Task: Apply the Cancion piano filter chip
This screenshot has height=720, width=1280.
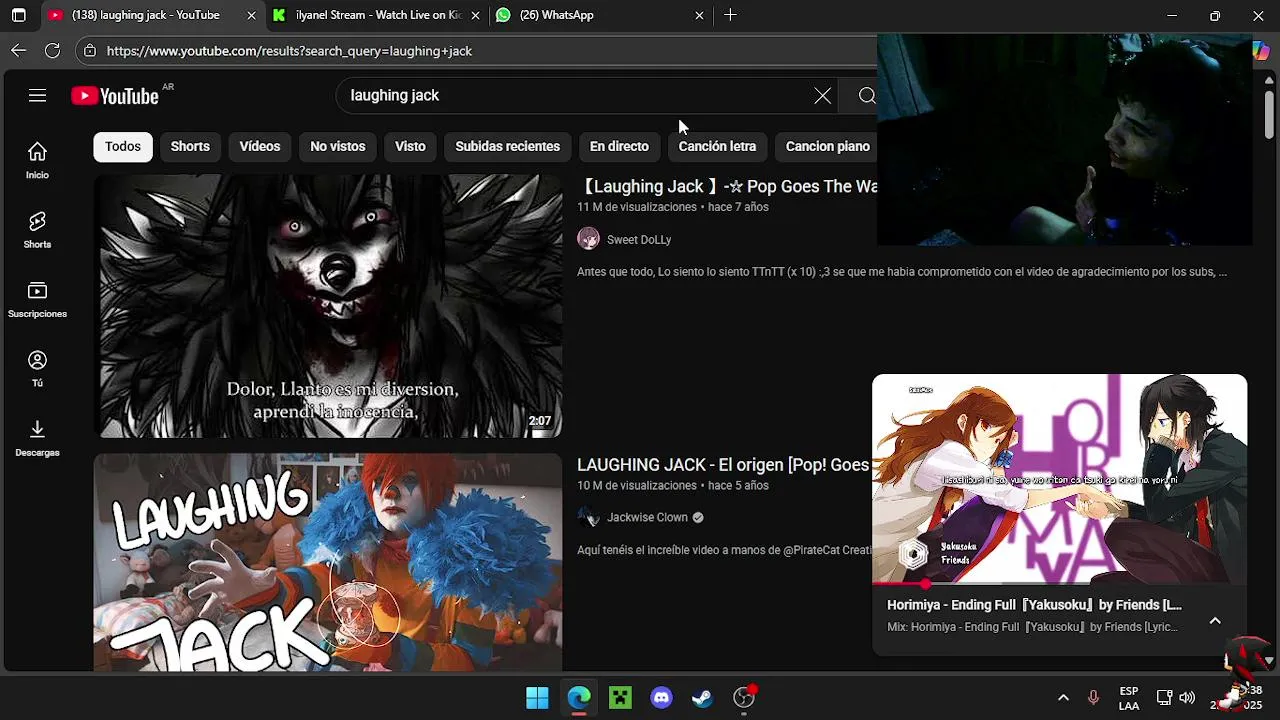Action: click(828, 146)
